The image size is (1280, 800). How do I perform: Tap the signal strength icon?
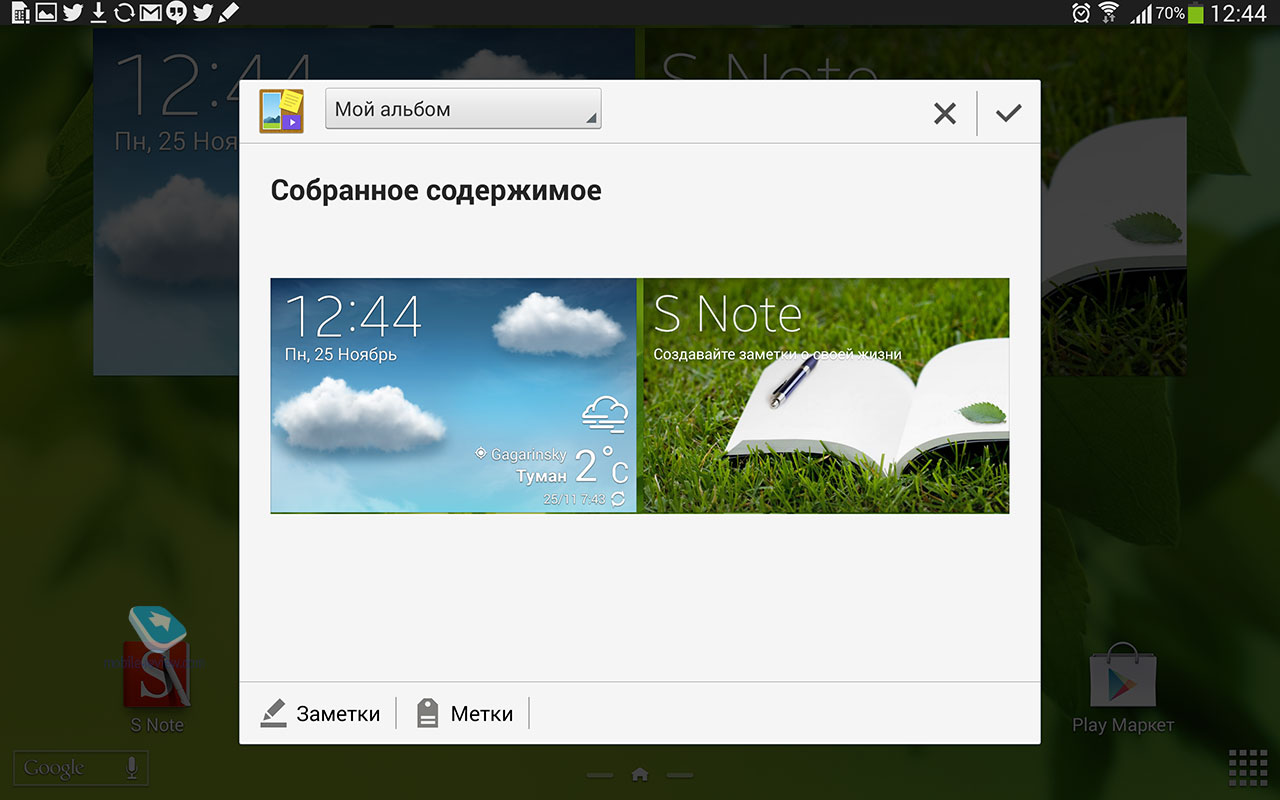[1140, 13]
